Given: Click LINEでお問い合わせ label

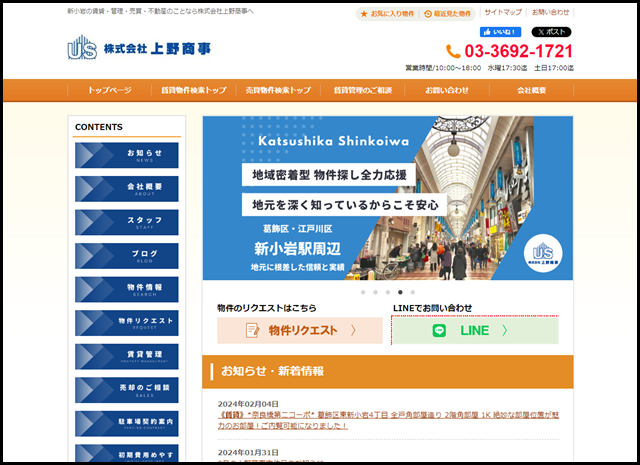Looking at the screenshot, I should (433, 308).
